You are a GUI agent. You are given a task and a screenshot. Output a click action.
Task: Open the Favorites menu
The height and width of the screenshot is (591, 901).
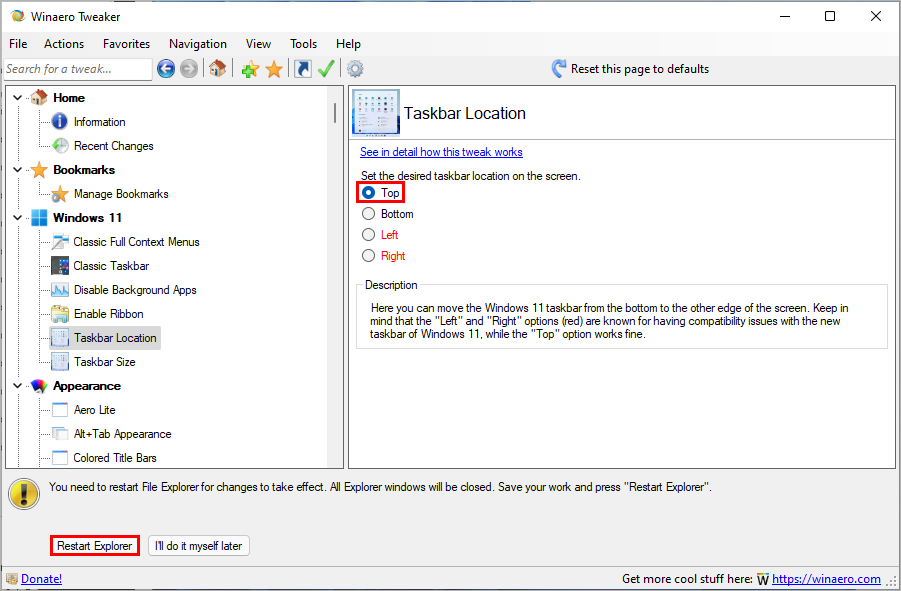(x=126, y=44)
